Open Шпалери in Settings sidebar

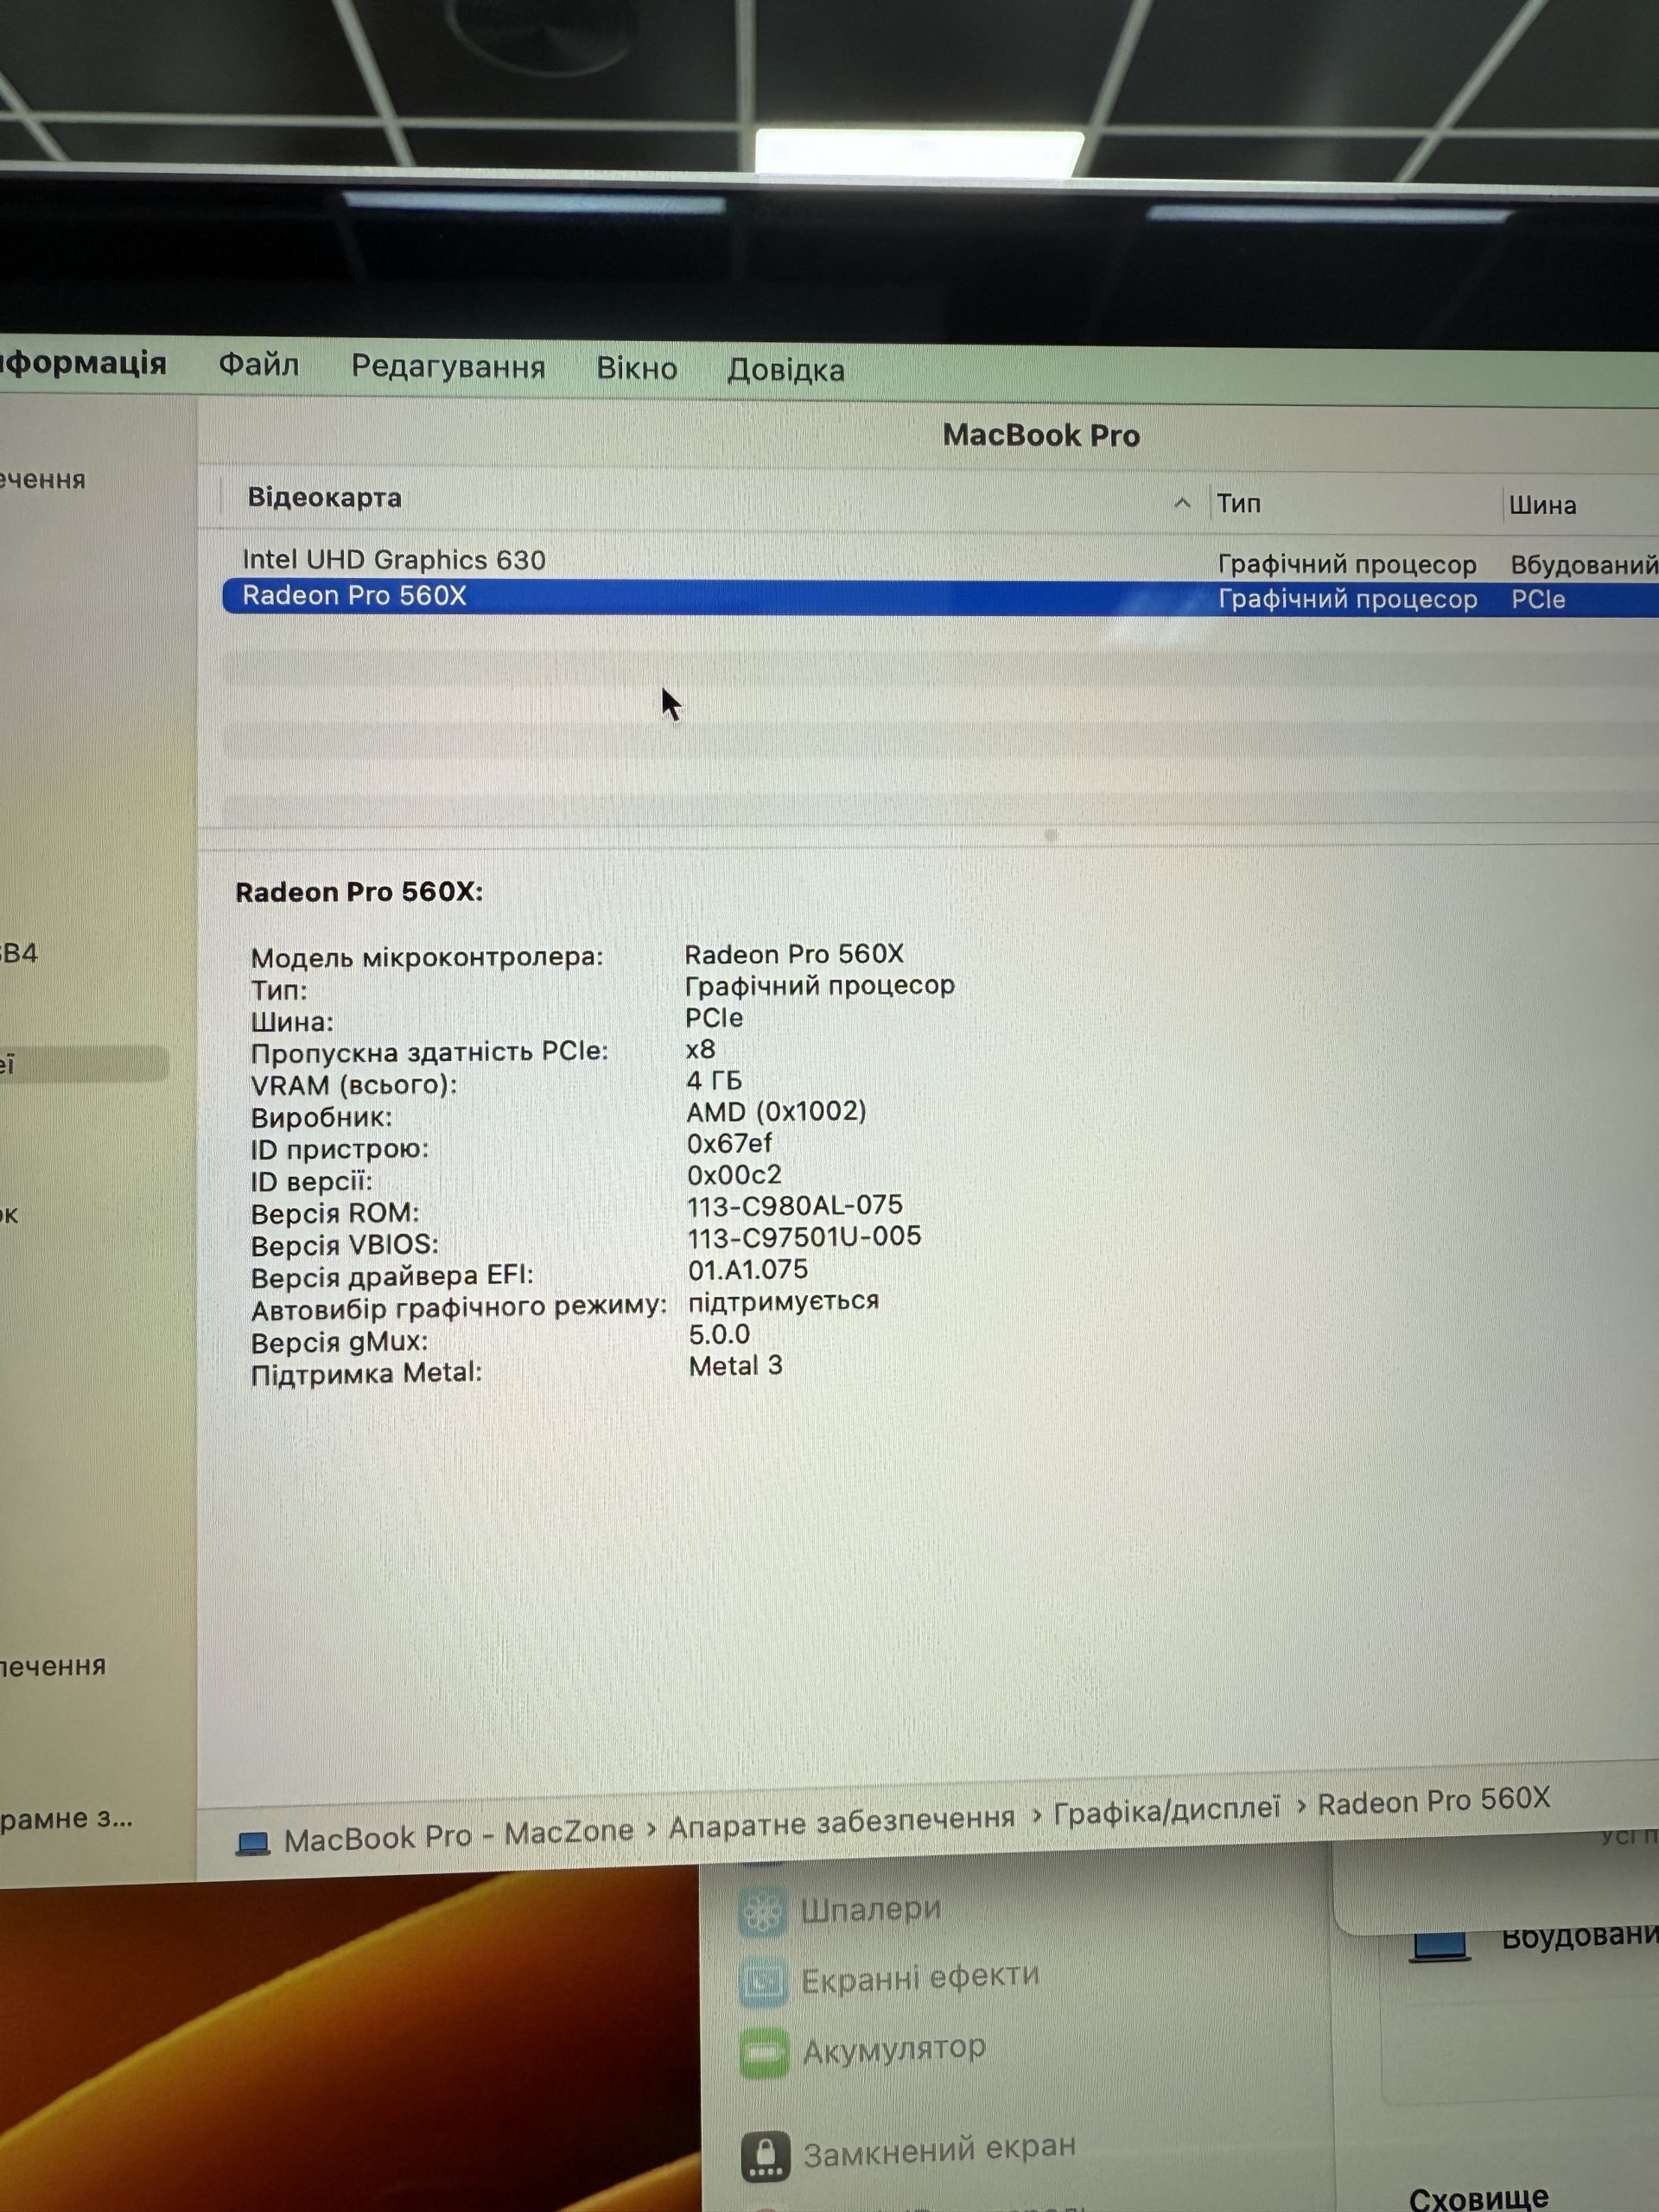tap(871, 1909)
